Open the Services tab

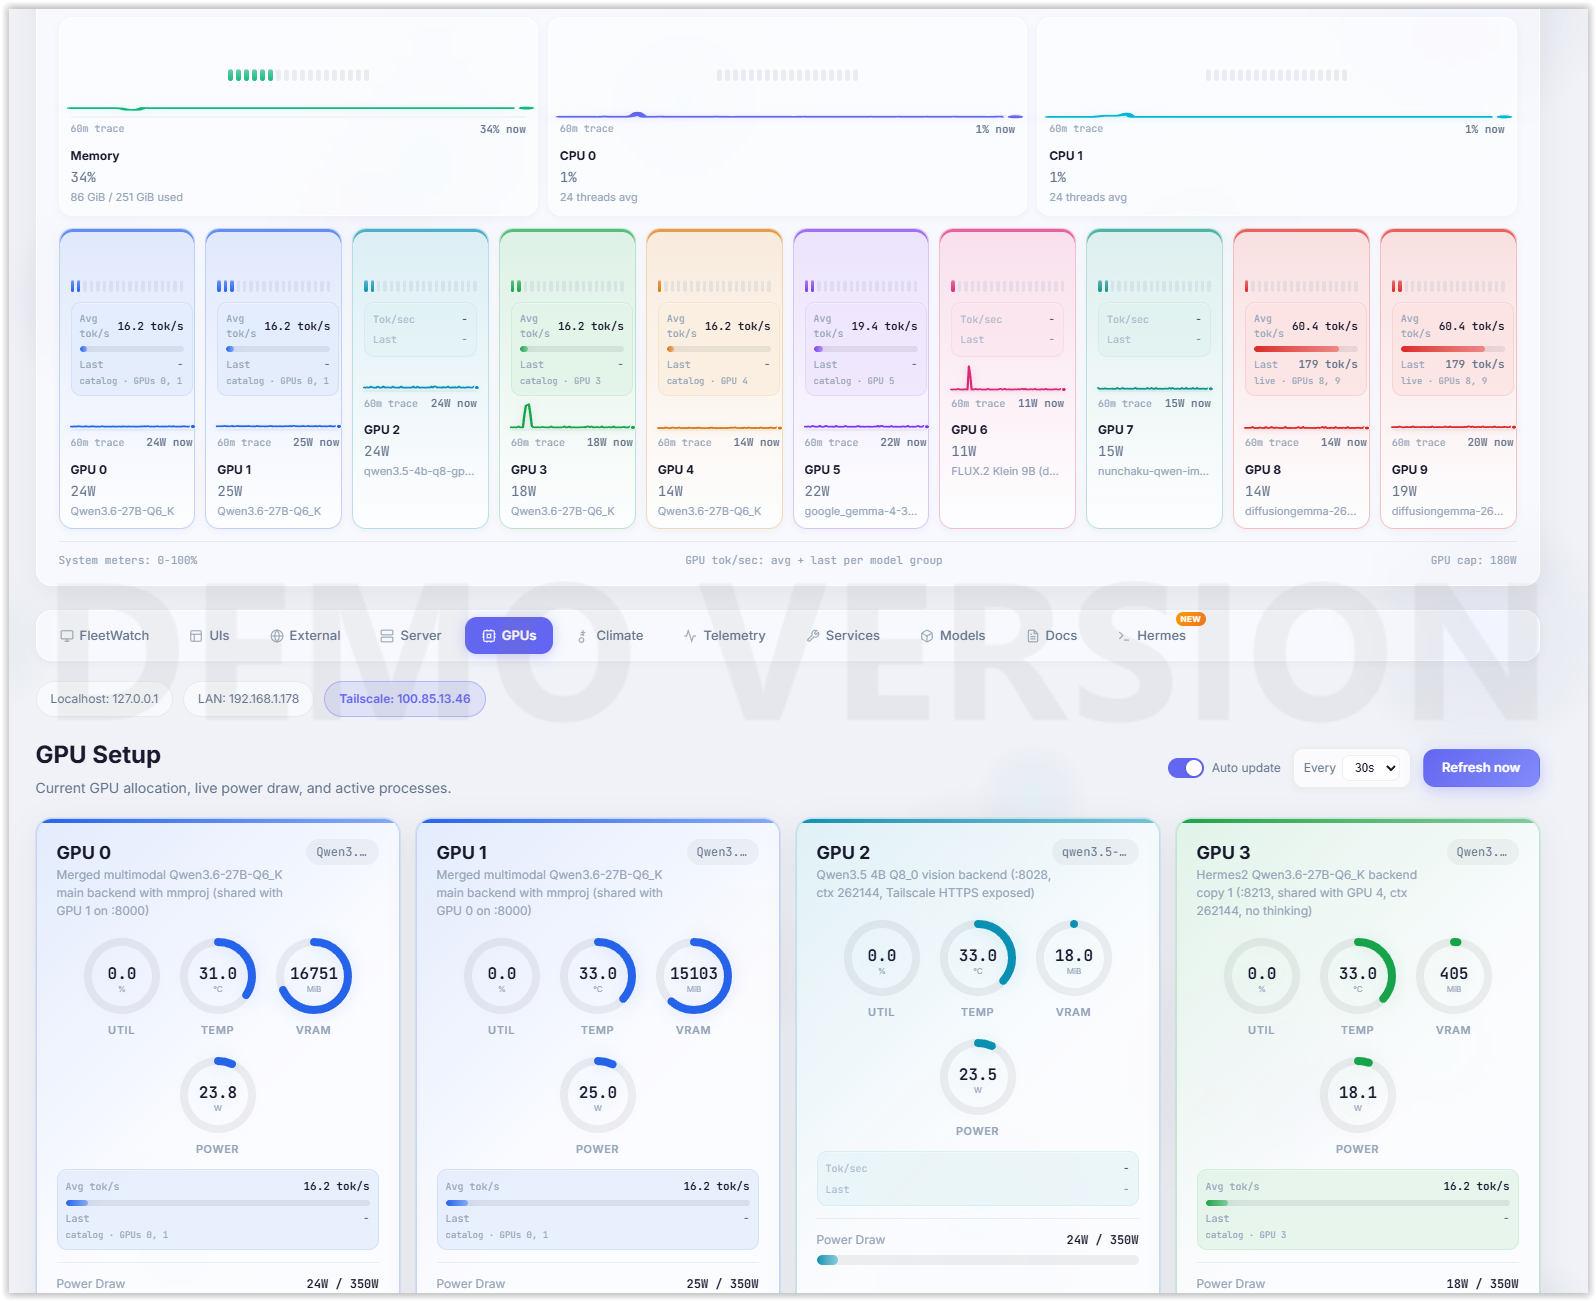coord(843,636)
